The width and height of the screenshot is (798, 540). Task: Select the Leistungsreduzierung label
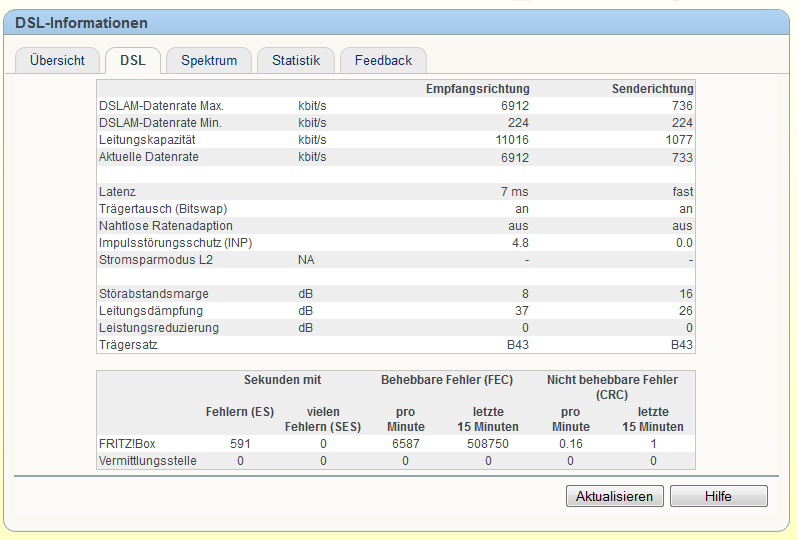pyautogui.click(x=159, y=328)
